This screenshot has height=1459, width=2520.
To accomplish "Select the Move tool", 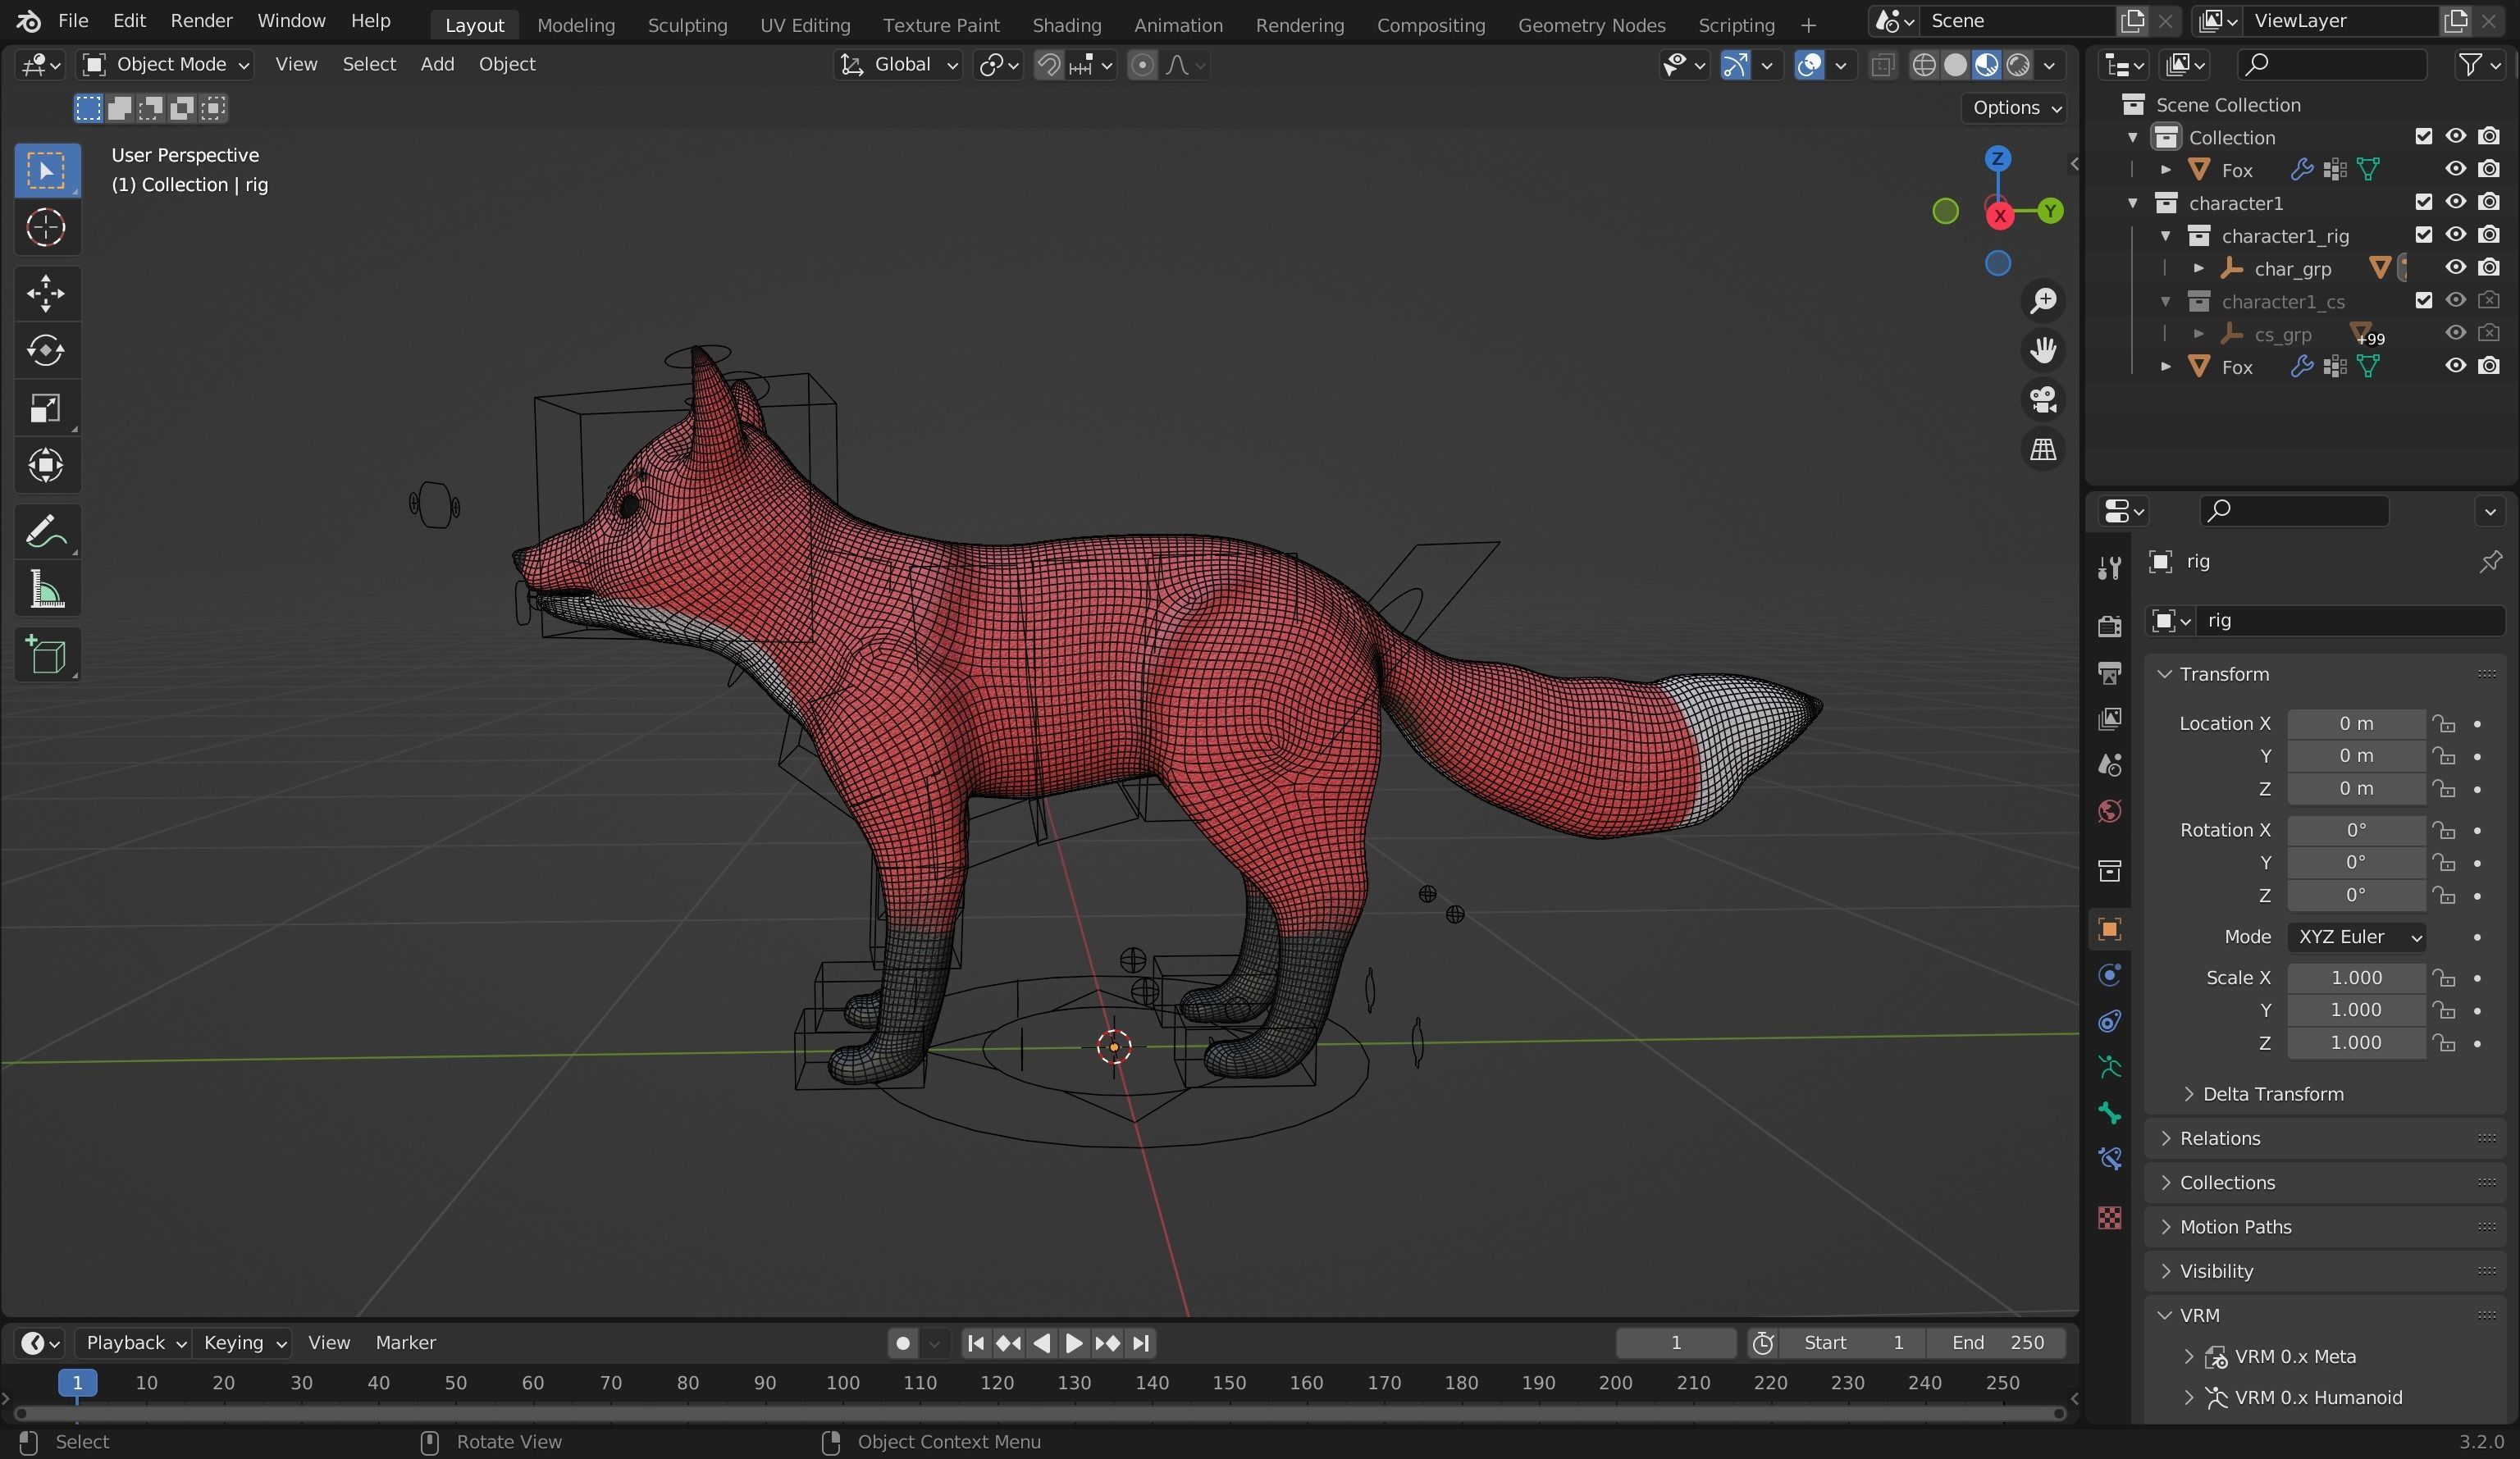I will point(46,294).
